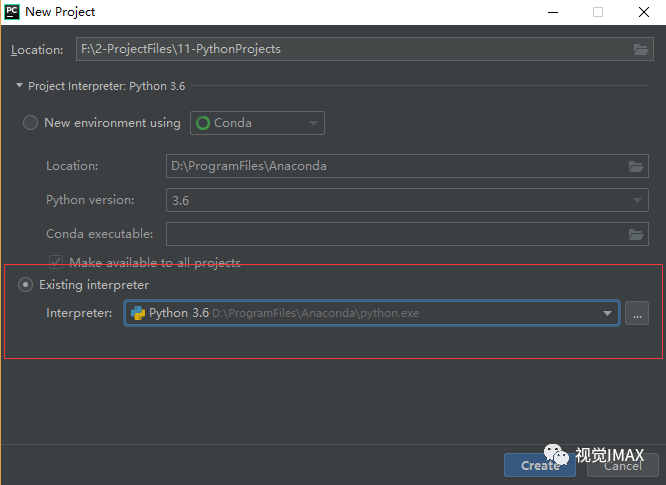
Task: Click the Conda ring icon in the dropdown
Action: coord(203,123)
